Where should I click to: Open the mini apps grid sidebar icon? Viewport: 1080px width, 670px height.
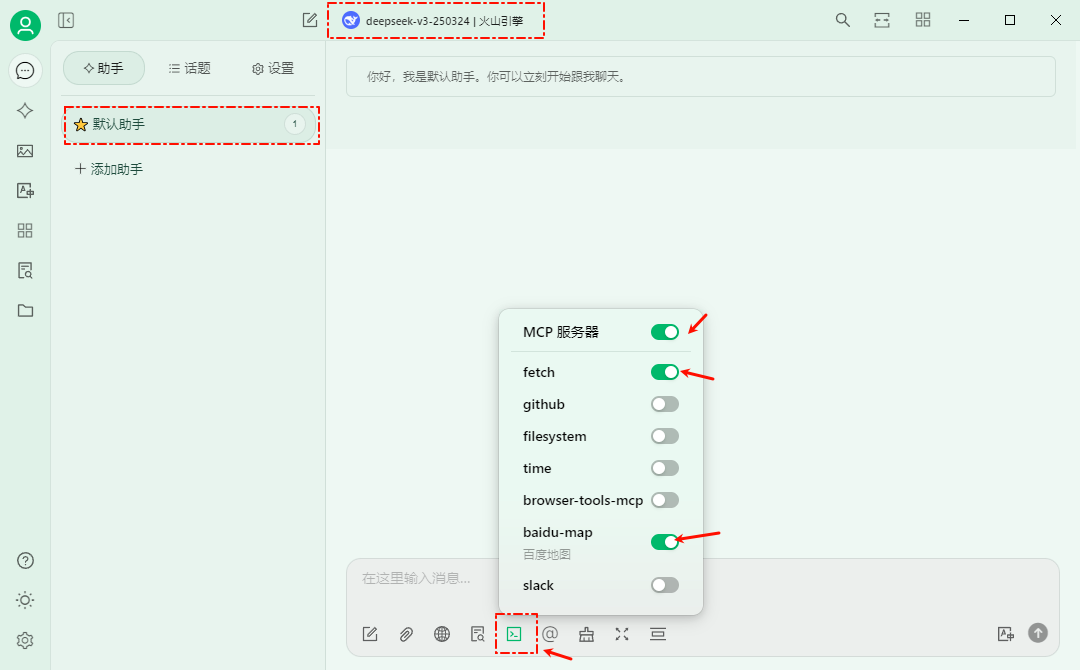point(25,231)
